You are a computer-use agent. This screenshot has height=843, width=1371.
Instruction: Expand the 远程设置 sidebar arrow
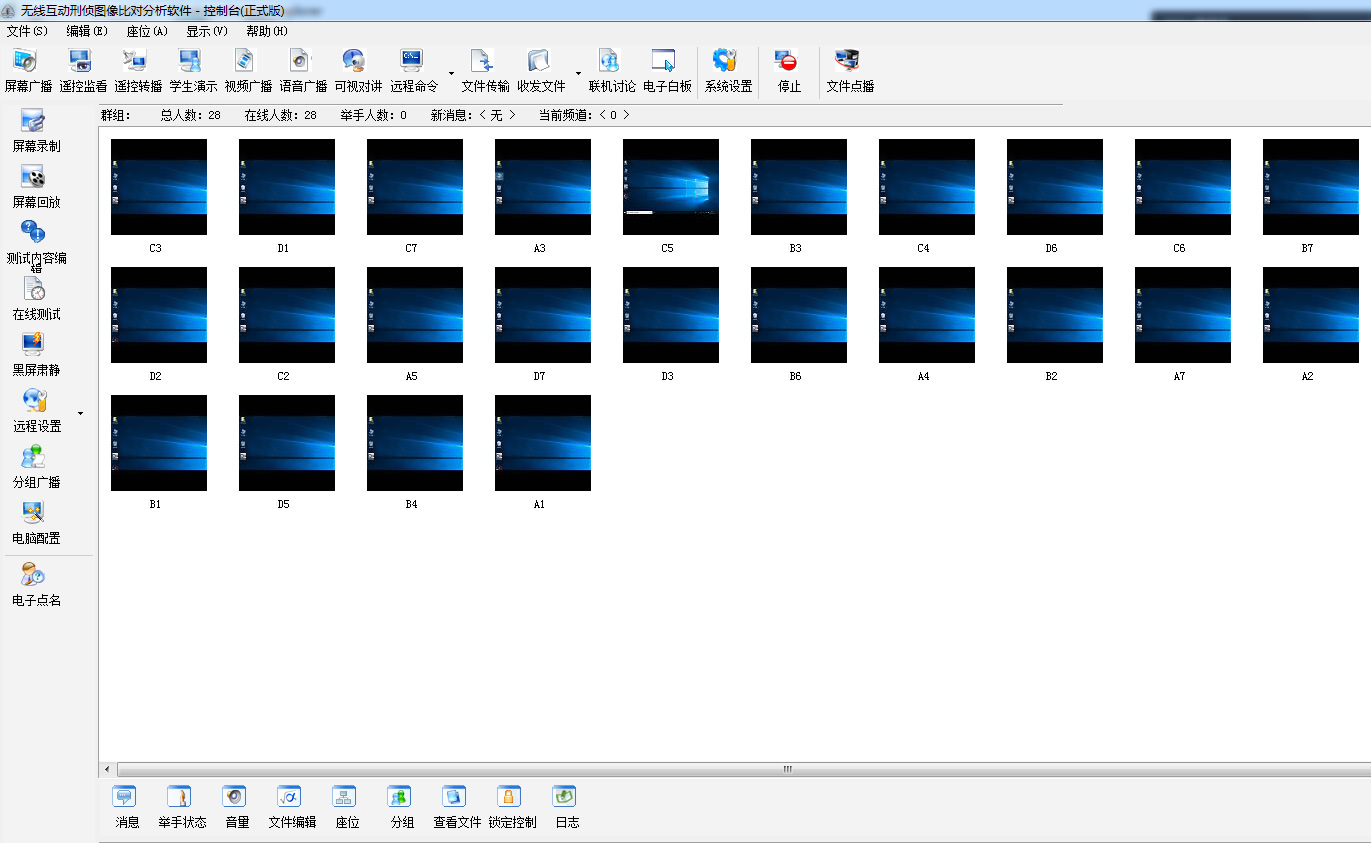coord(81,413)
